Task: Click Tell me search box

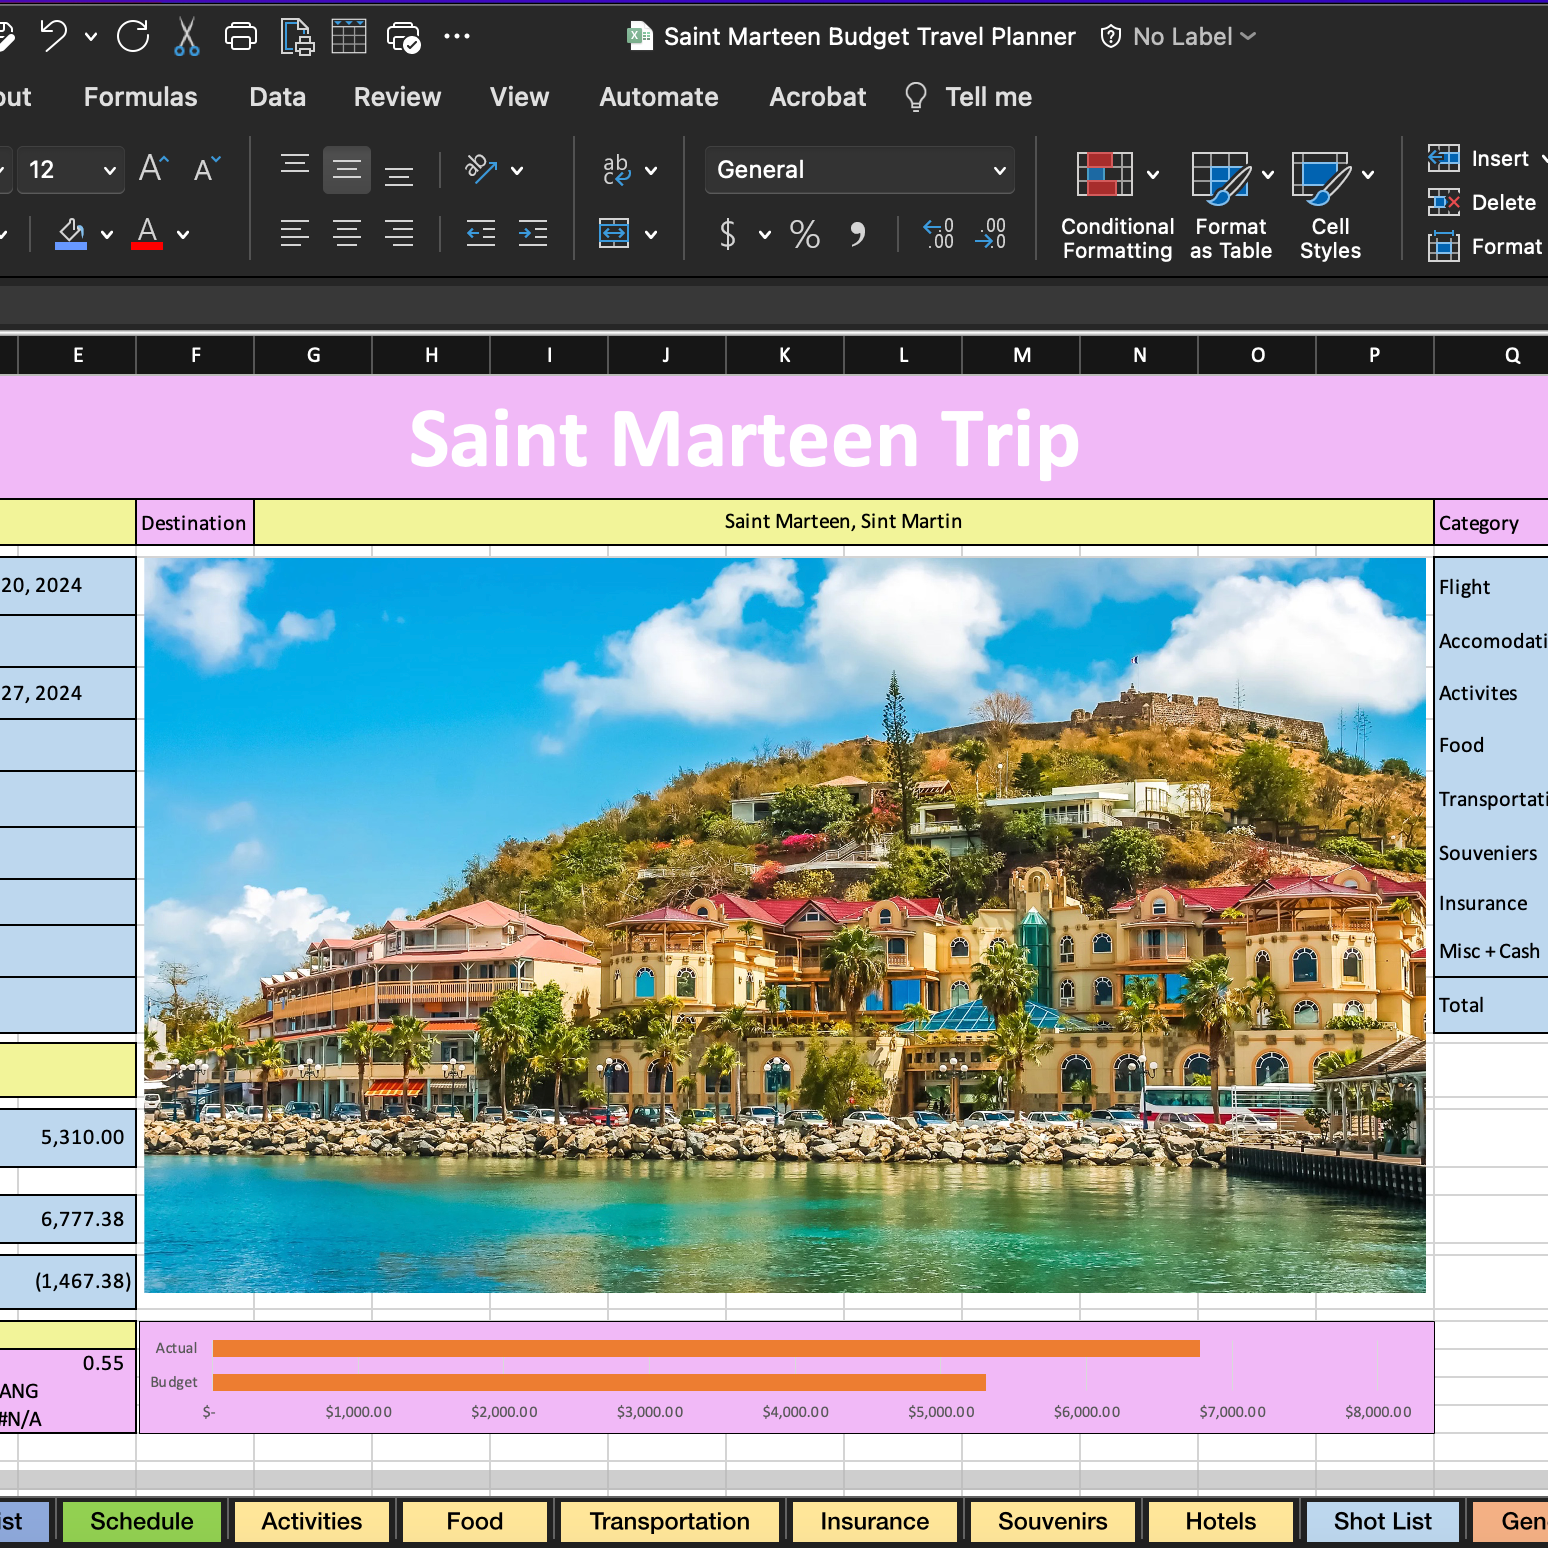Action: point(987,97)
